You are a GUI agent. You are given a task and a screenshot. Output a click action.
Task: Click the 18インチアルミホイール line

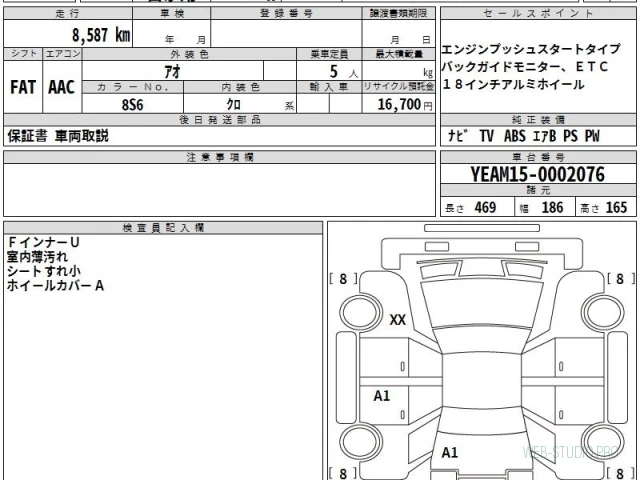pos(513,84)
